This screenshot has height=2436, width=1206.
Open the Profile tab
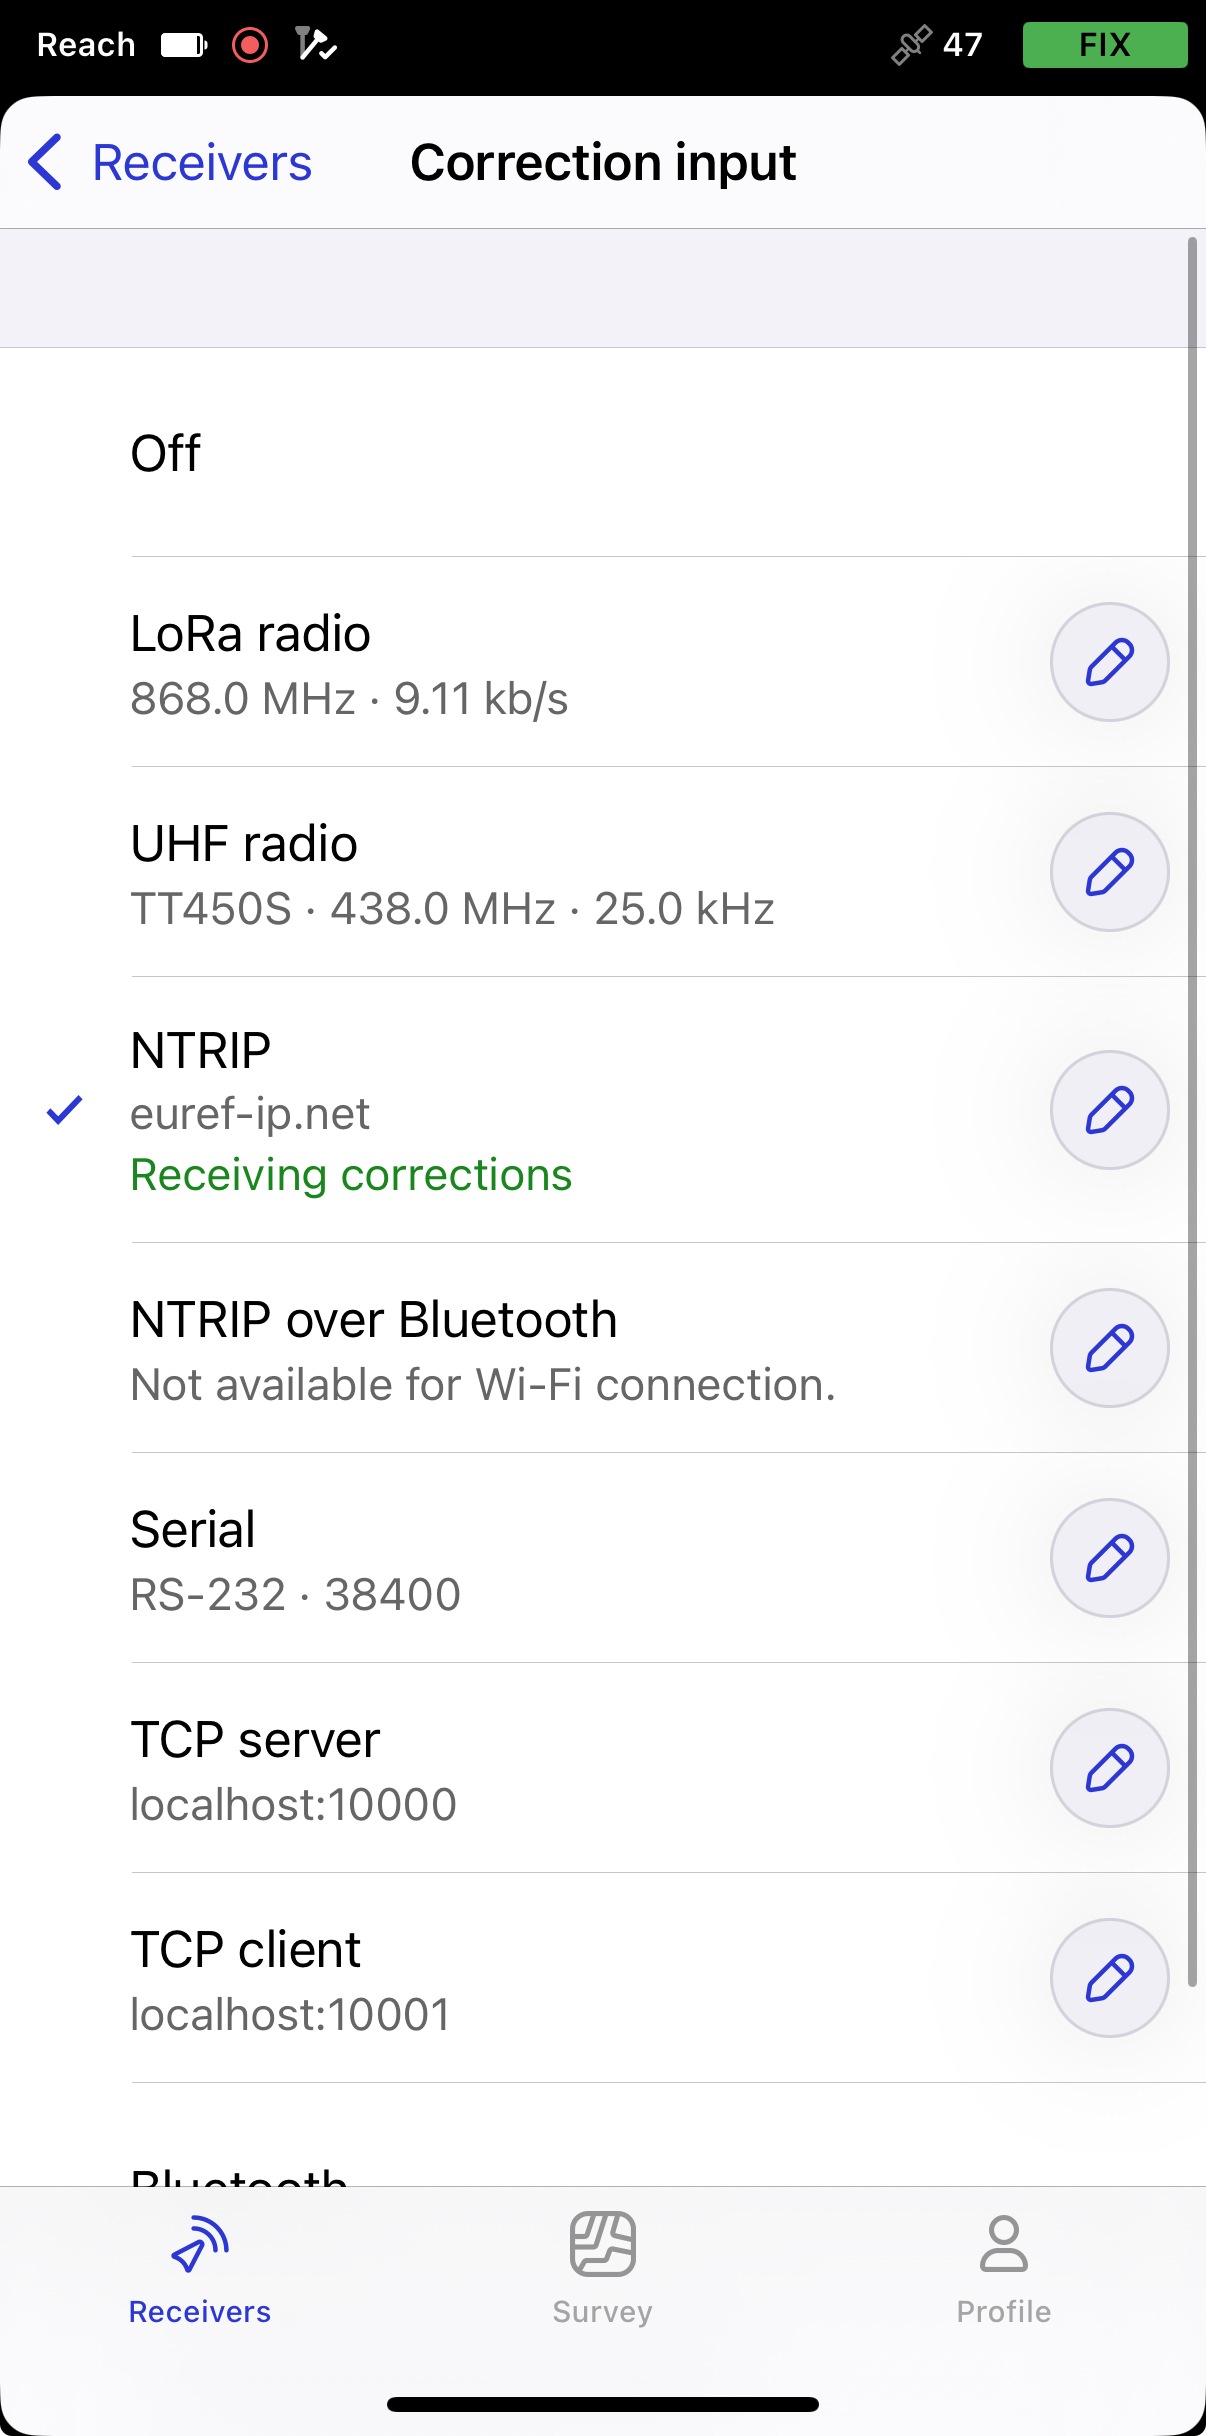click(1004, 2268)
